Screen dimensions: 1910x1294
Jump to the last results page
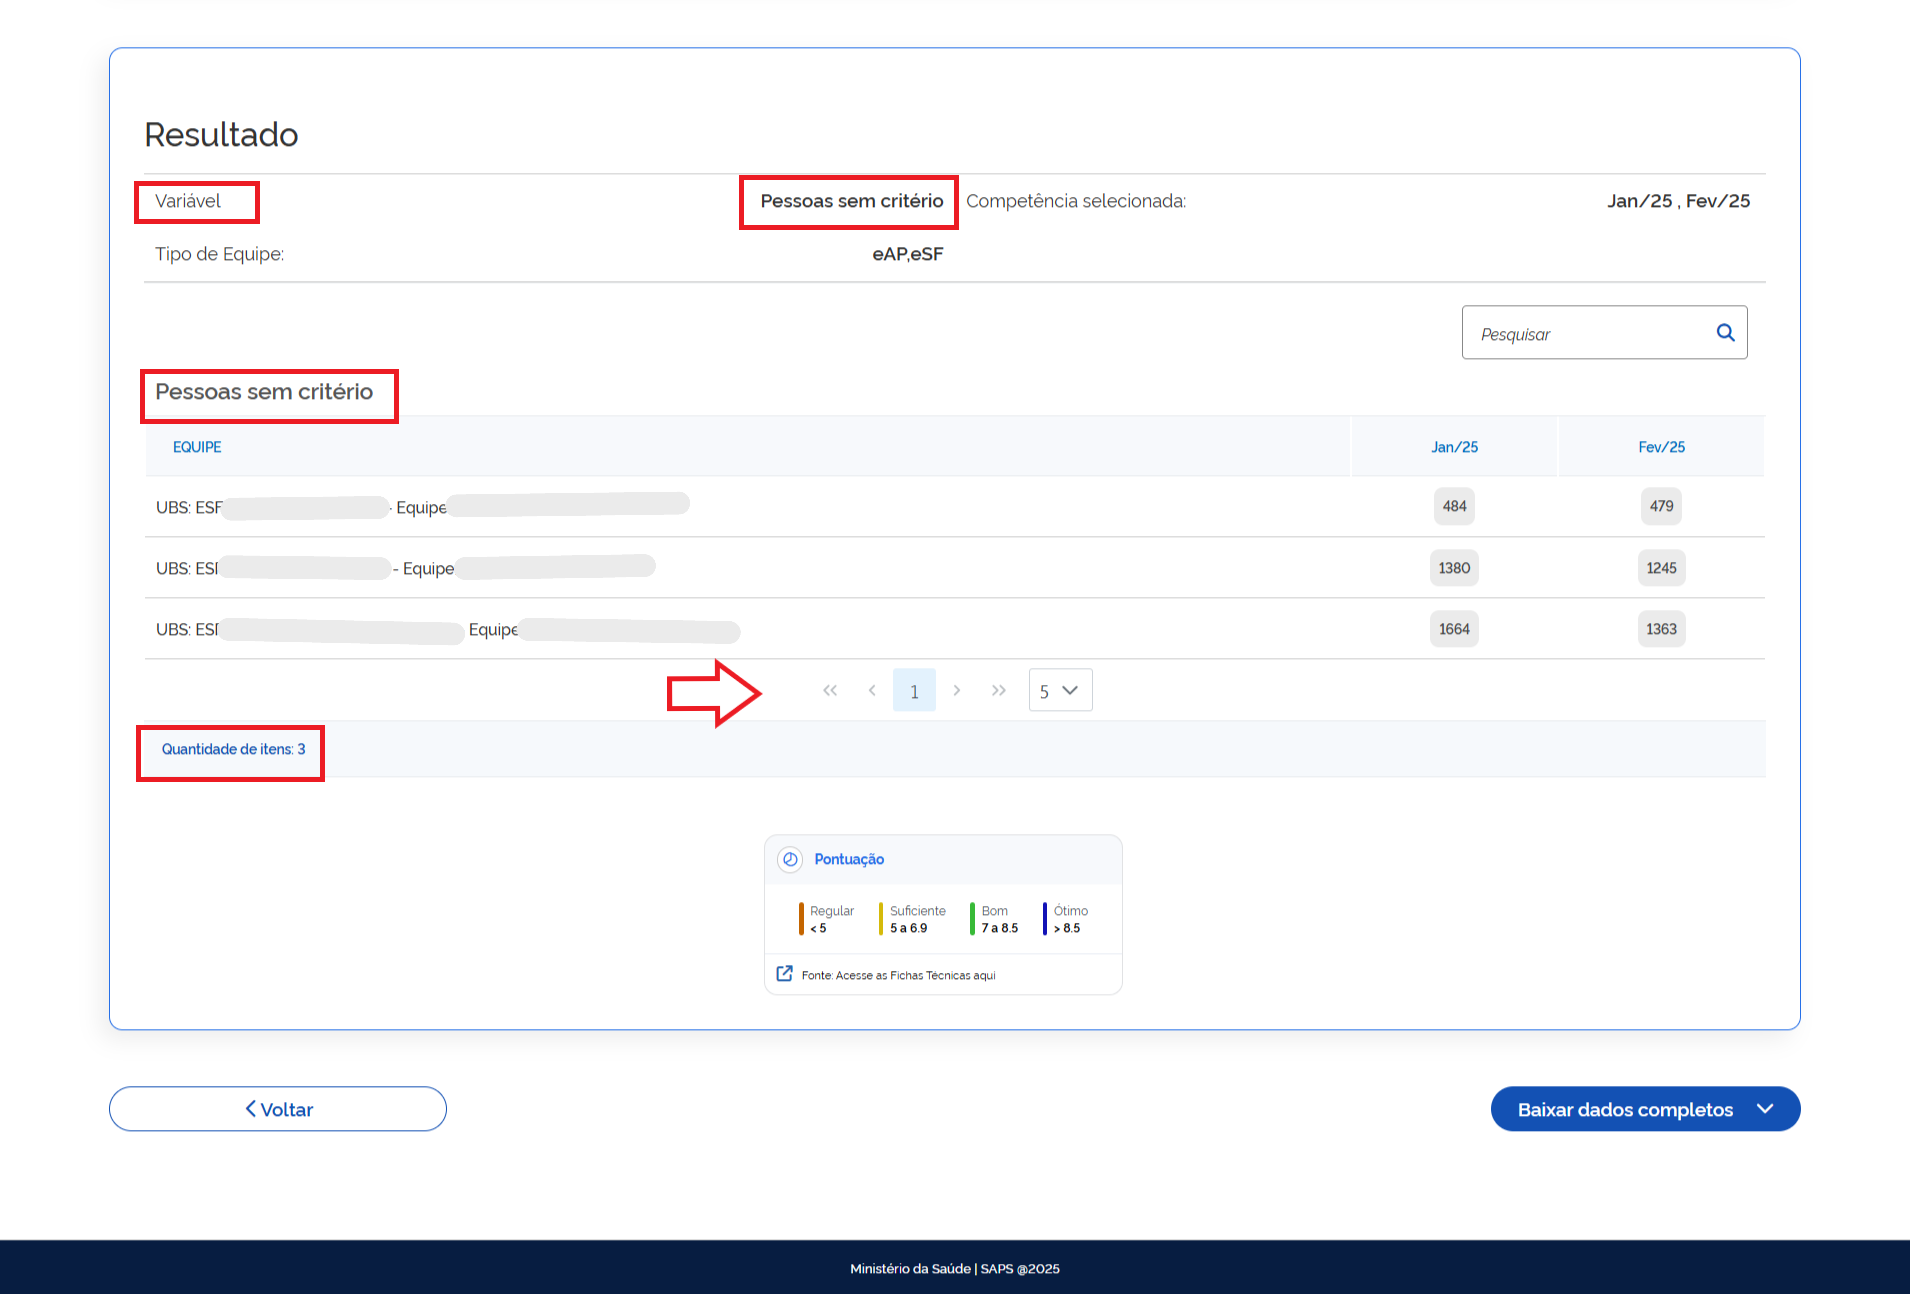point(998,690)
